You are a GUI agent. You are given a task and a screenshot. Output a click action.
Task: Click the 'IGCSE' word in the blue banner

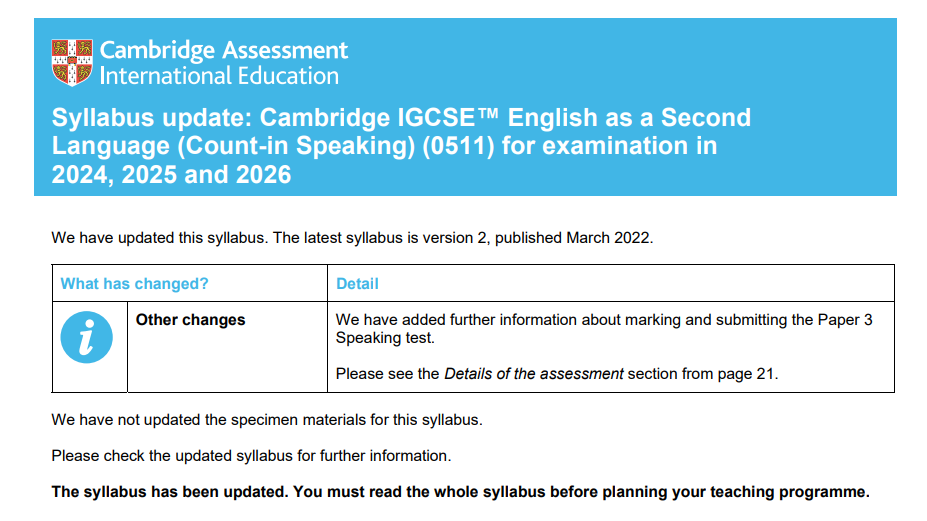point(436,118)
